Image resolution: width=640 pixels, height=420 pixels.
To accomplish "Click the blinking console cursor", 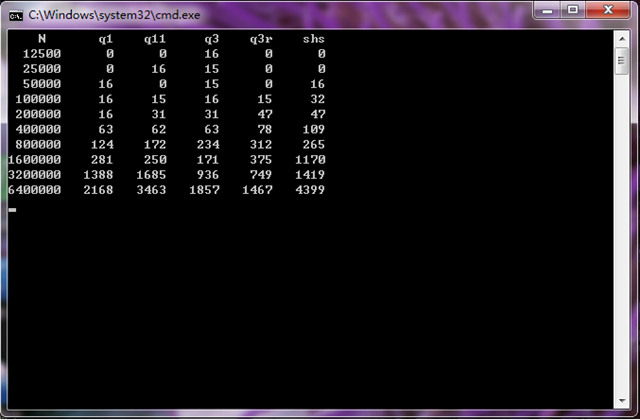I will (12, 210).
